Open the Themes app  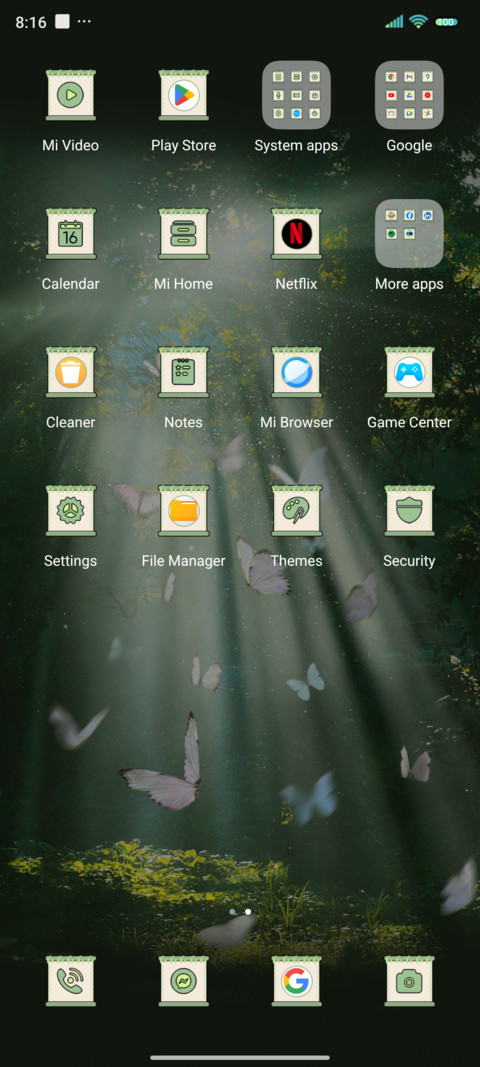coord(296,511)
